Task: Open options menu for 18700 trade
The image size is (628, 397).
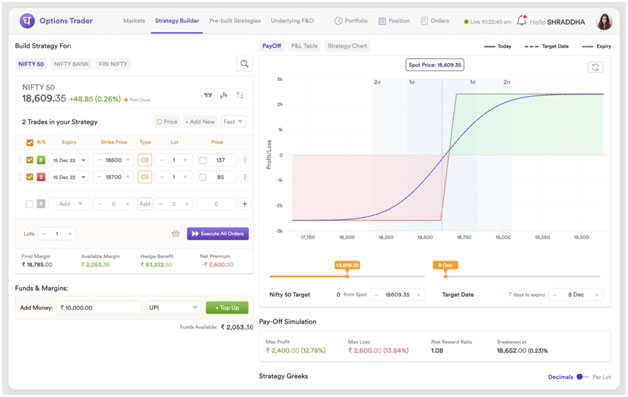Action: coord(245,177)
